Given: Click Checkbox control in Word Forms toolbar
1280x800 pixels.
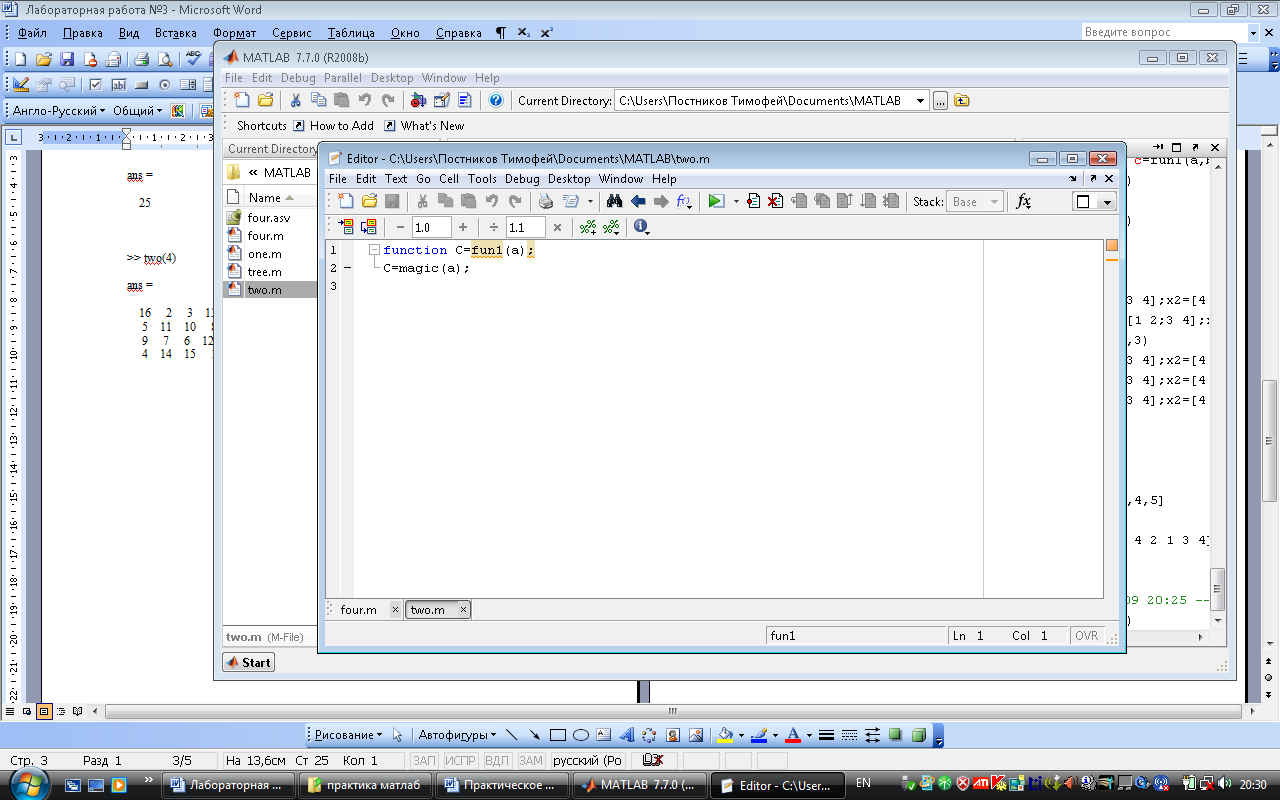Looking at the screenshot, I should pyautogui.click(x=95, y=85).
